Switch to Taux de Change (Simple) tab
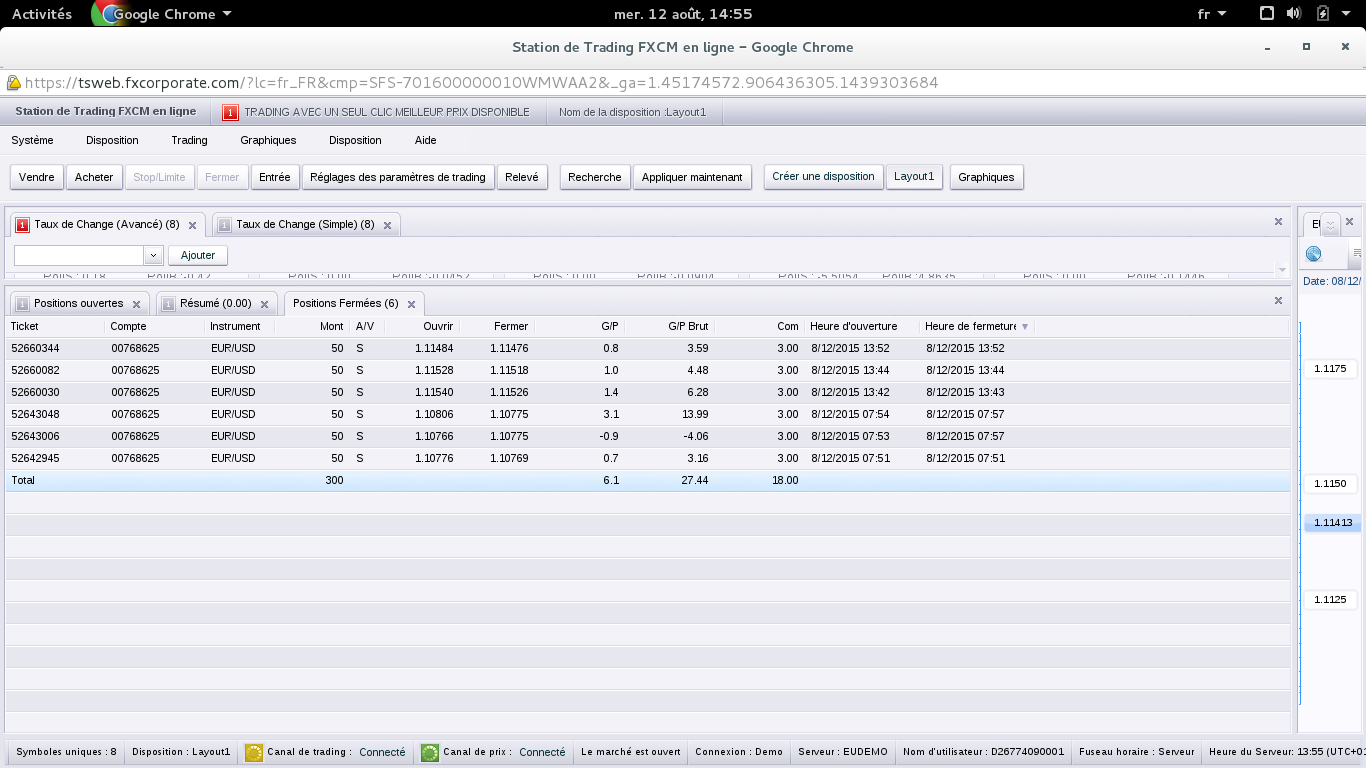1366x768 pixels. click(305, 225)
